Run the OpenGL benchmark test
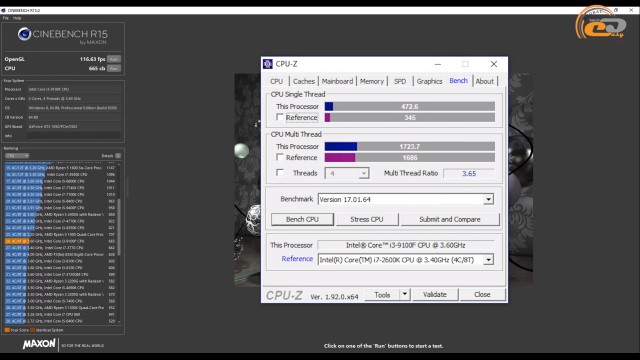This screenshot has width=640, height=360. point(114,59)
